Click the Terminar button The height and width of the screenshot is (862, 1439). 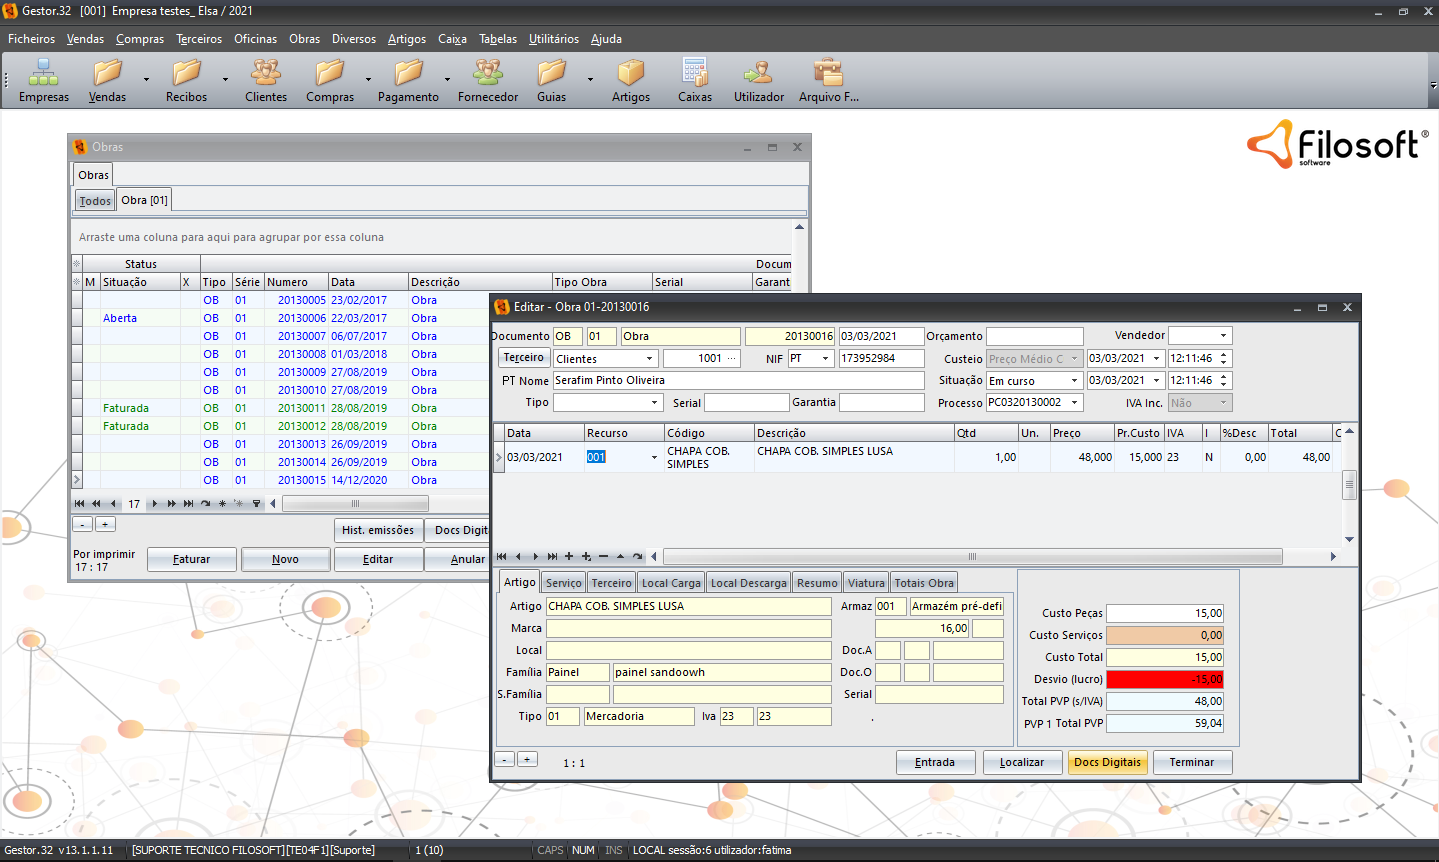coord(1192,762)
